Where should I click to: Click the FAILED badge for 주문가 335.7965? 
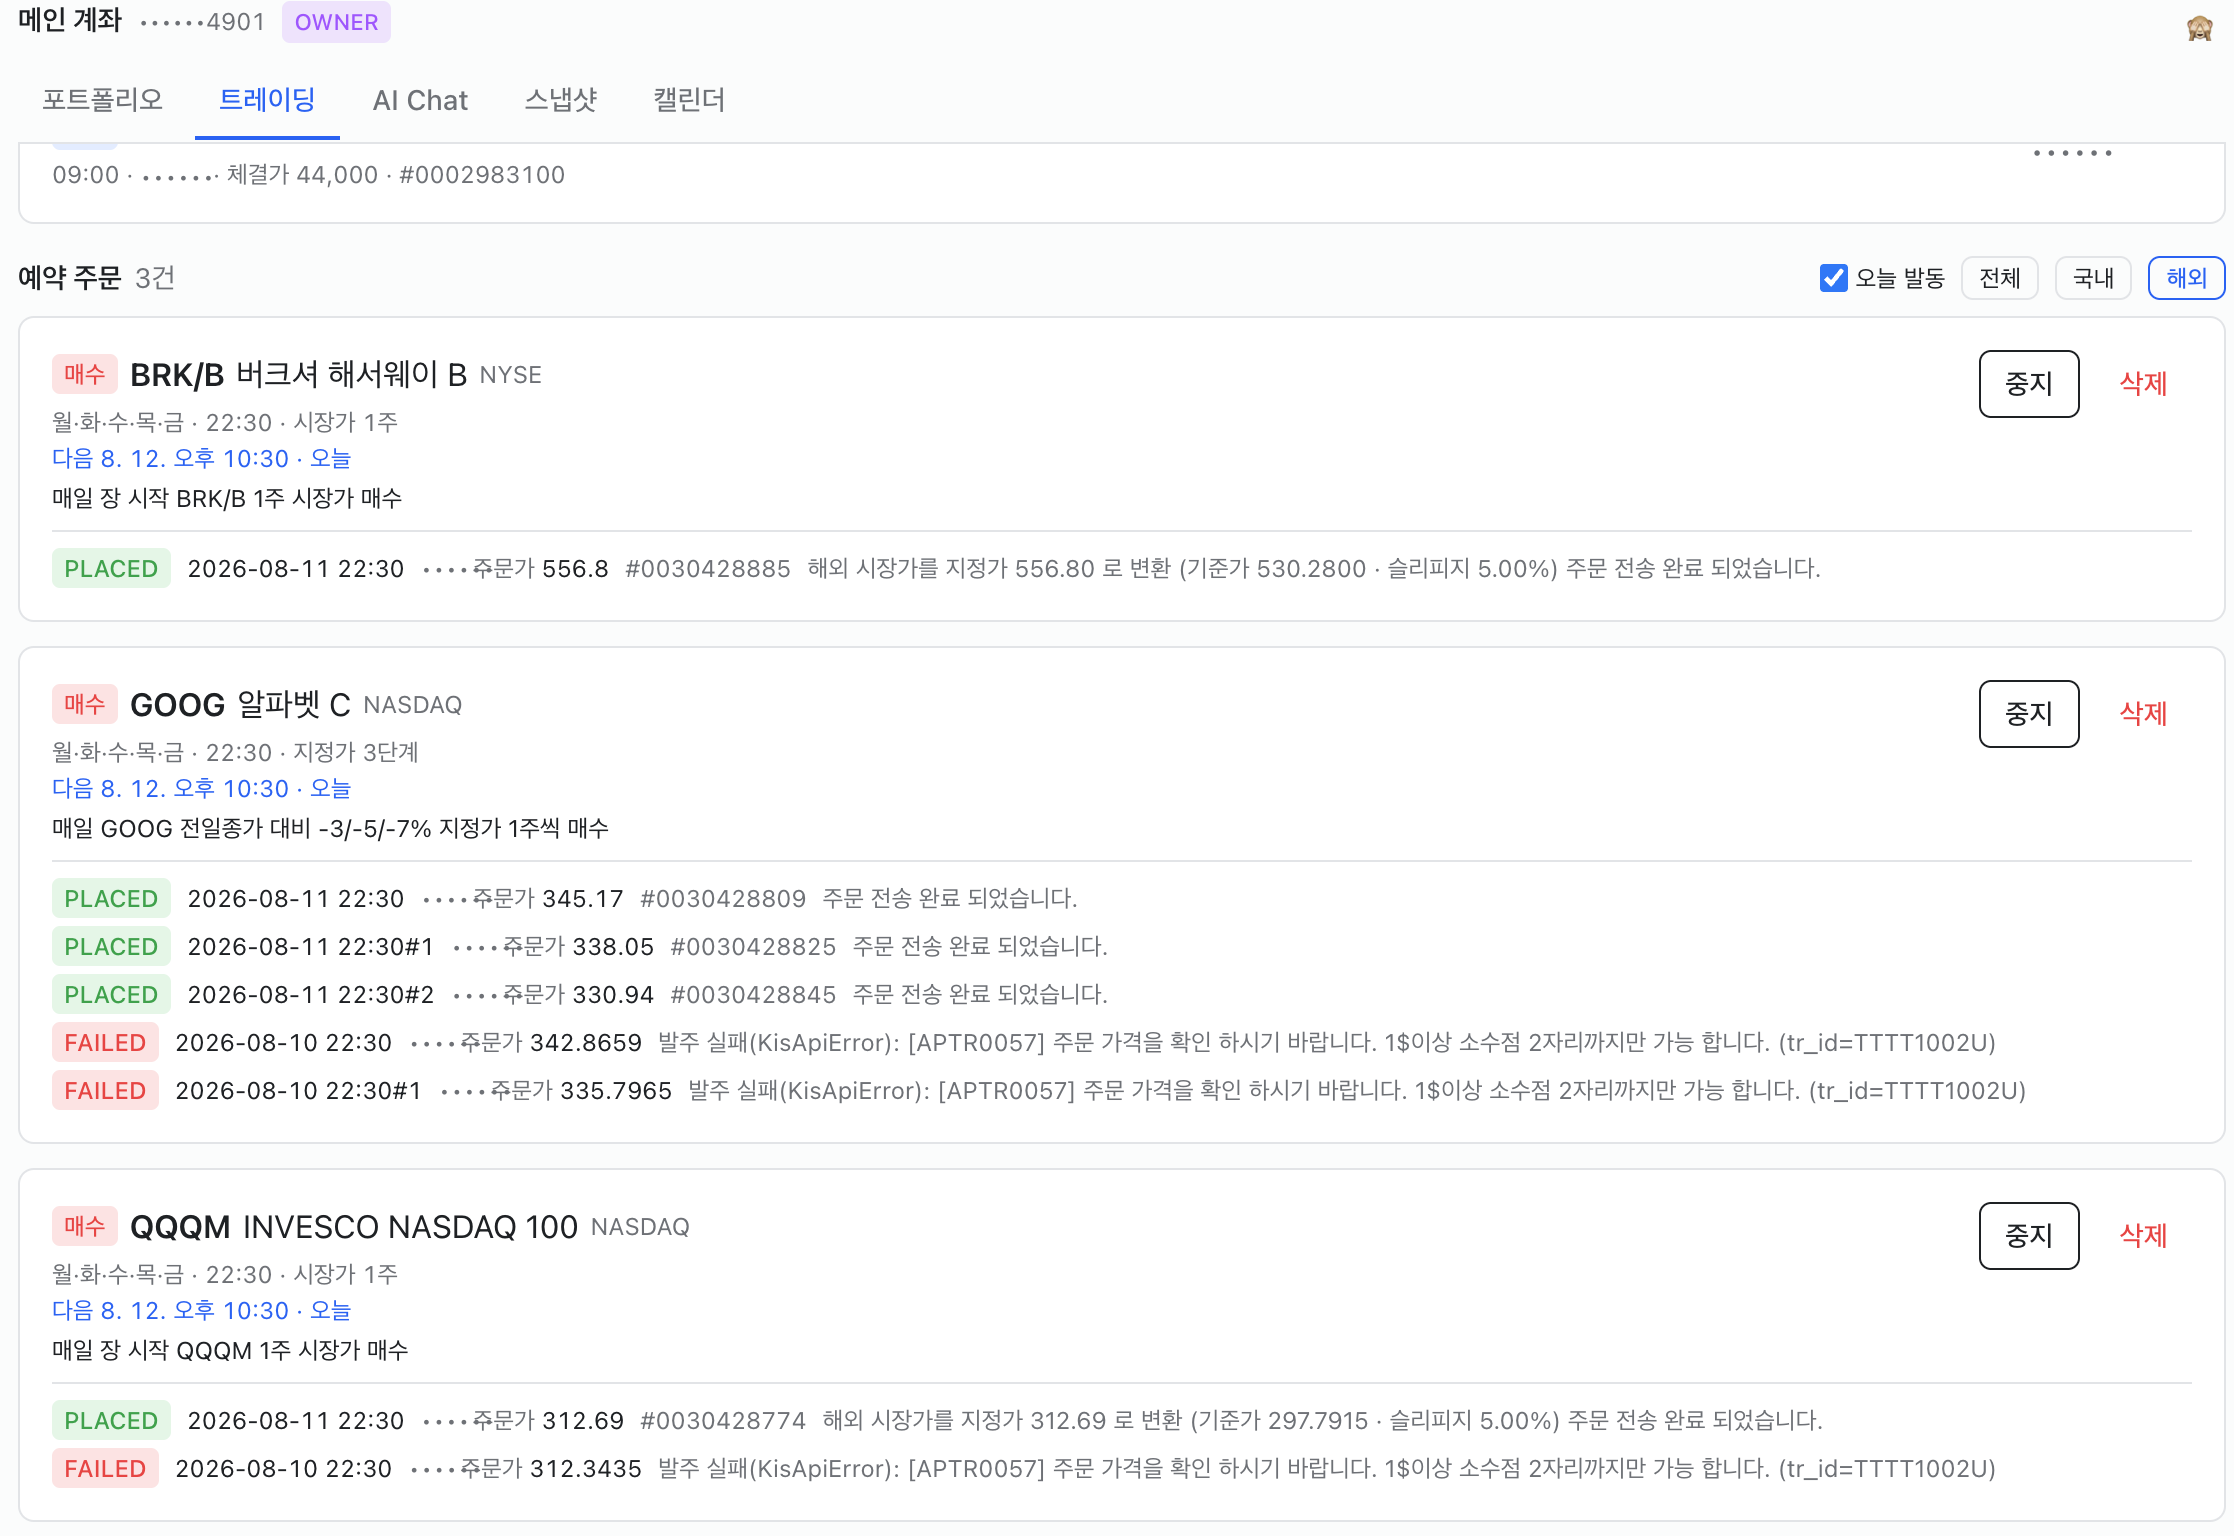point(105,1091)
